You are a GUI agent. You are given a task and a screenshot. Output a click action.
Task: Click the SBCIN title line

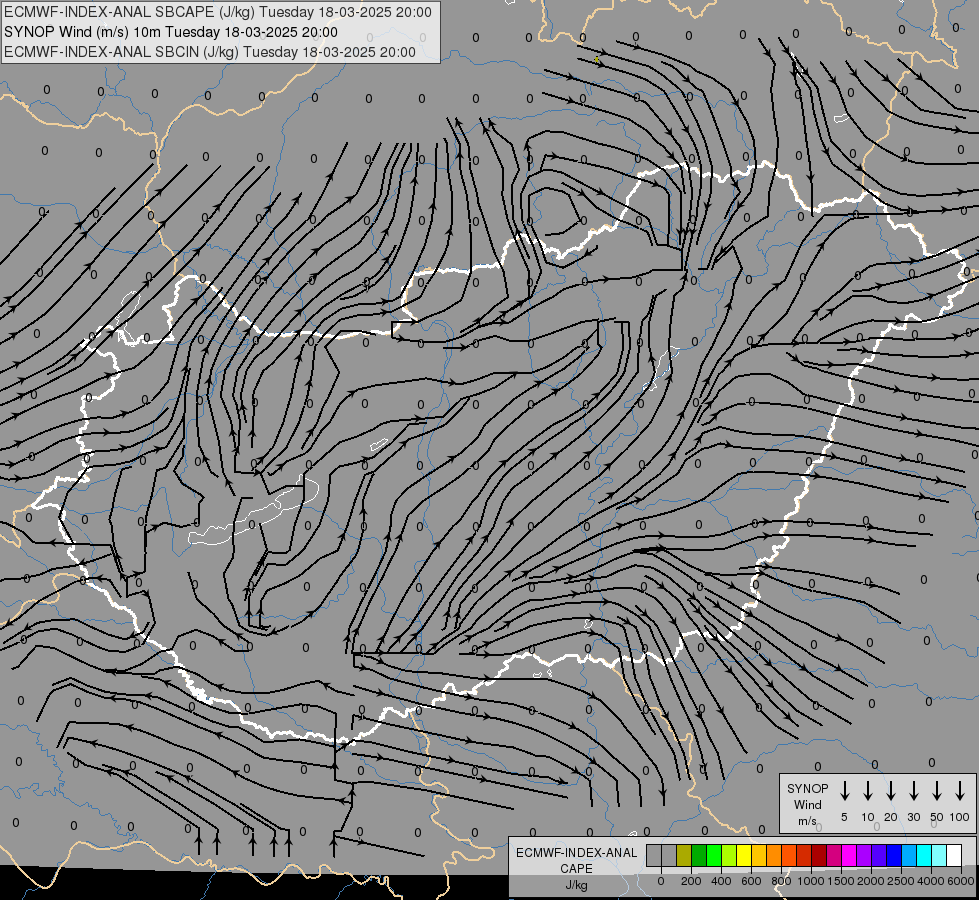210,52
